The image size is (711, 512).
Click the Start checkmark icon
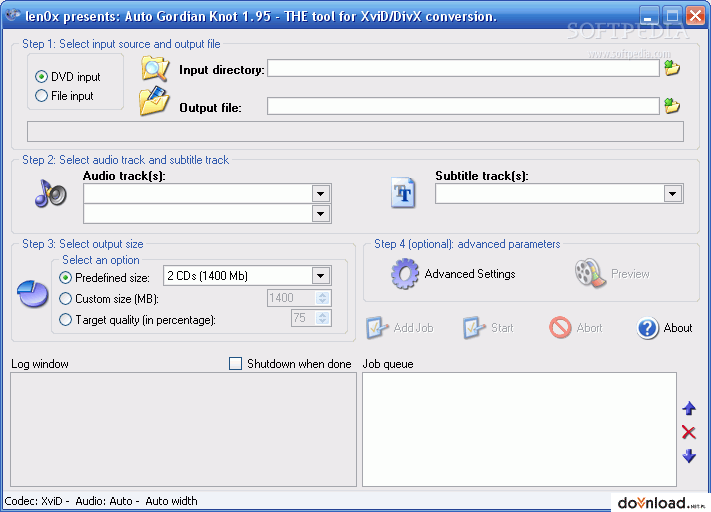tap(474, 328)
